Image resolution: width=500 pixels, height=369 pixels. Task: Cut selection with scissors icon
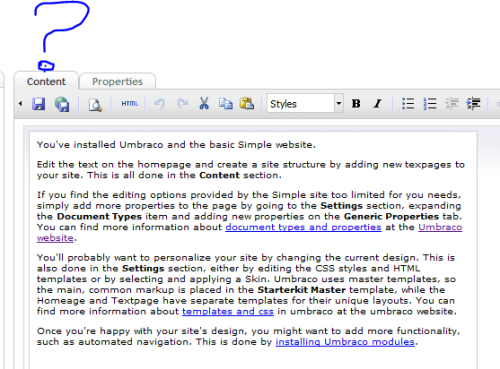coord(204,104)
